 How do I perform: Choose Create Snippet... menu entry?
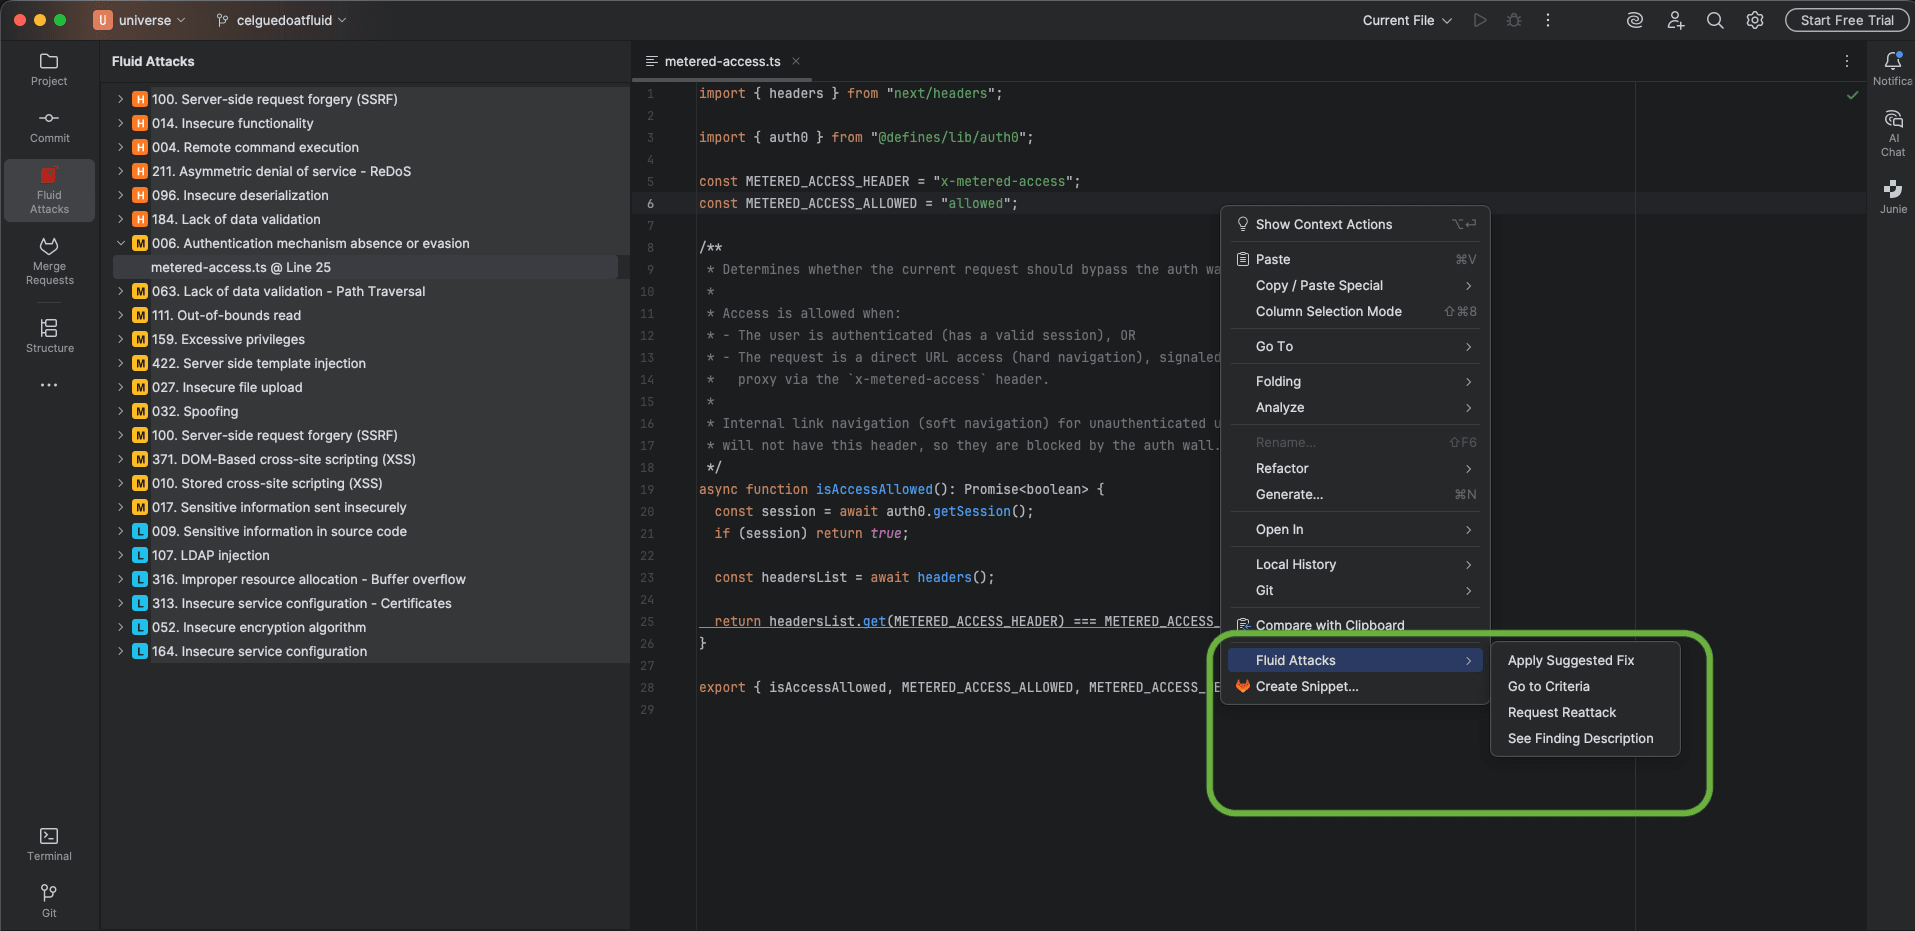1355,686
